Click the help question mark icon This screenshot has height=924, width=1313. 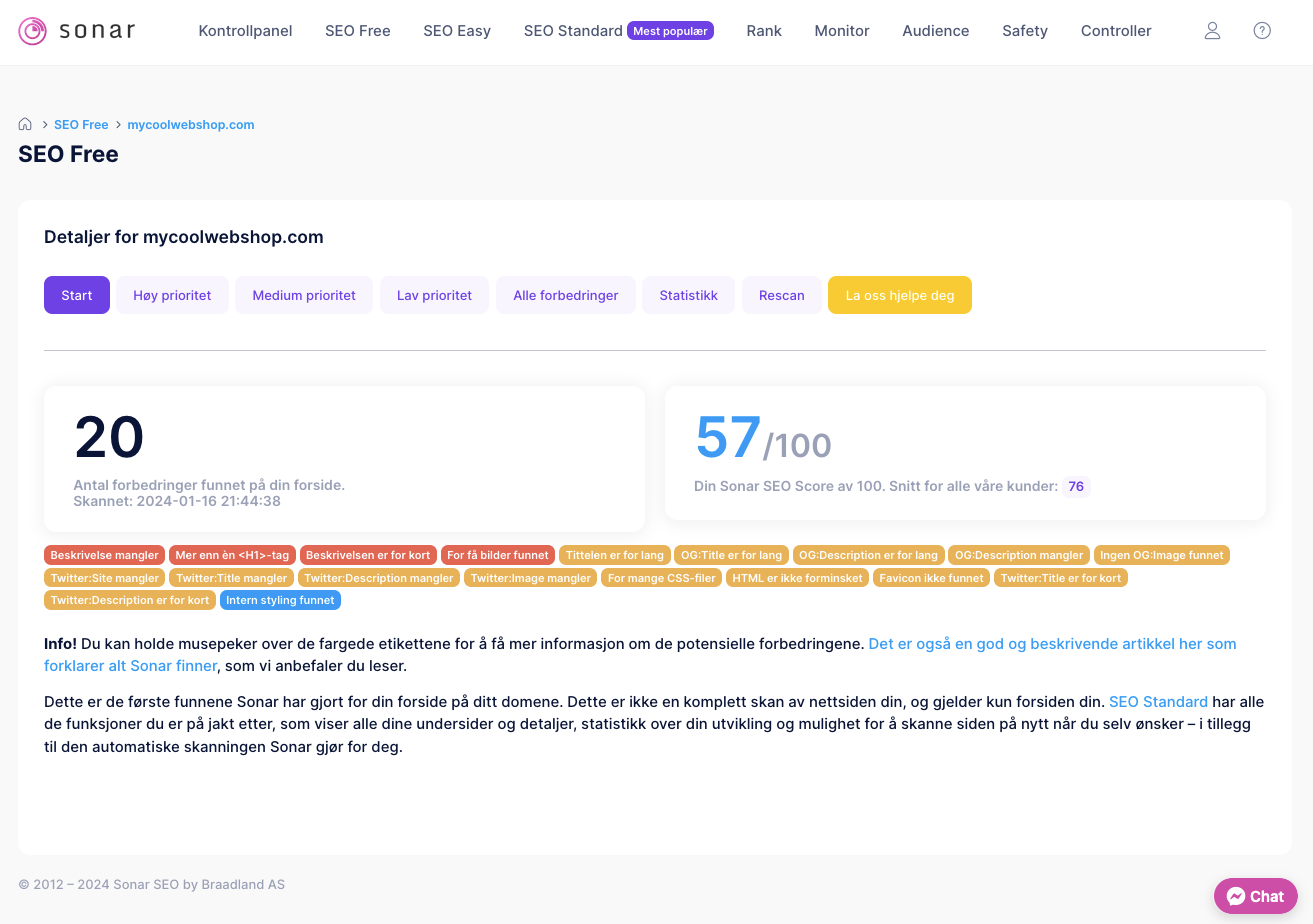[1262, 31]
